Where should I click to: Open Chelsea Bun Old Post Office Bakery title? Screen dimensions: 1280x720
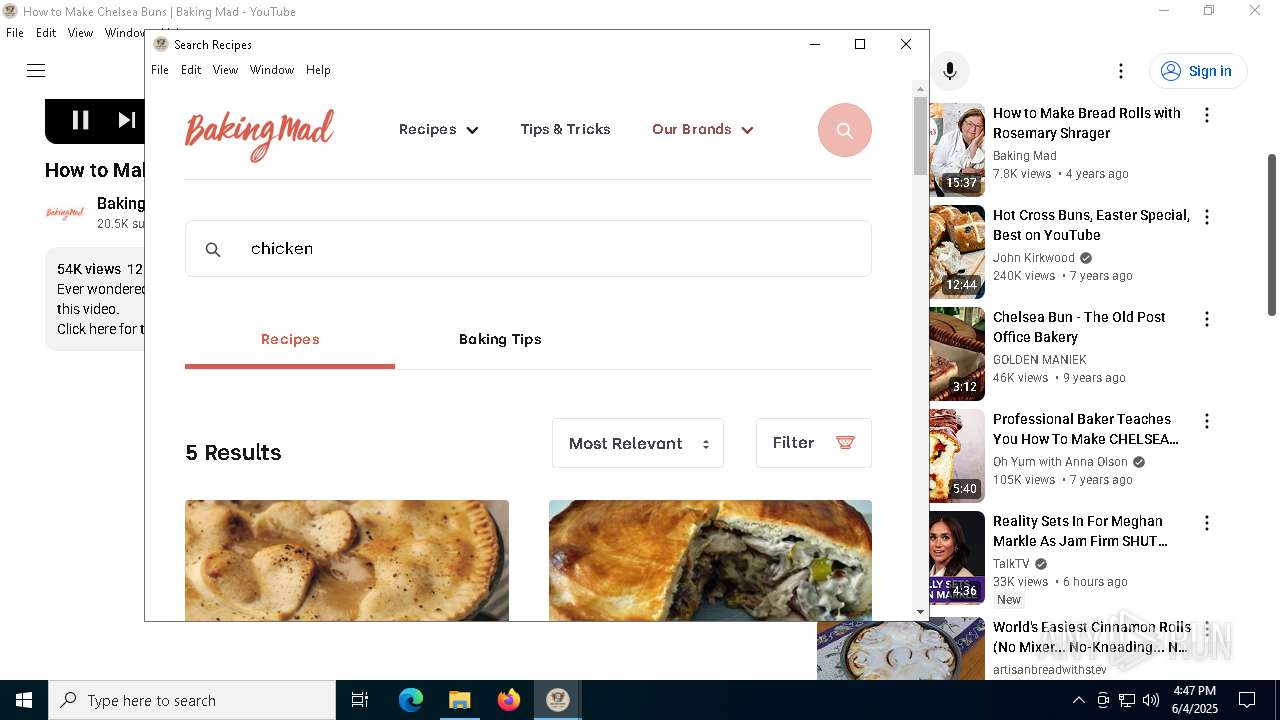pos(1079,327)
